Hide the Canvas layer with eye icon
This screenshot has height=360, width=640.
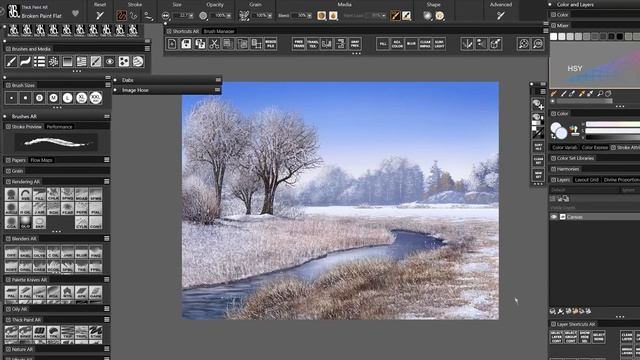[x=554, y=217]
